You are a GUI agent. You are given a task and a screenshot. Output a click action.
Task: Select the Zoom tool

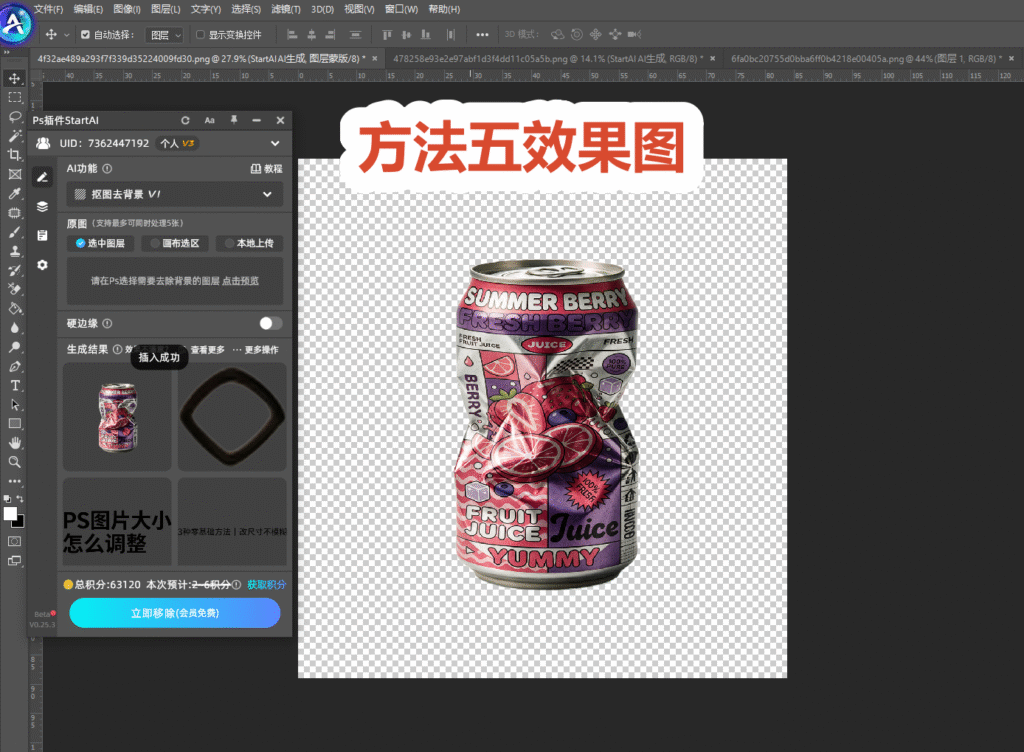coord(14,462)
